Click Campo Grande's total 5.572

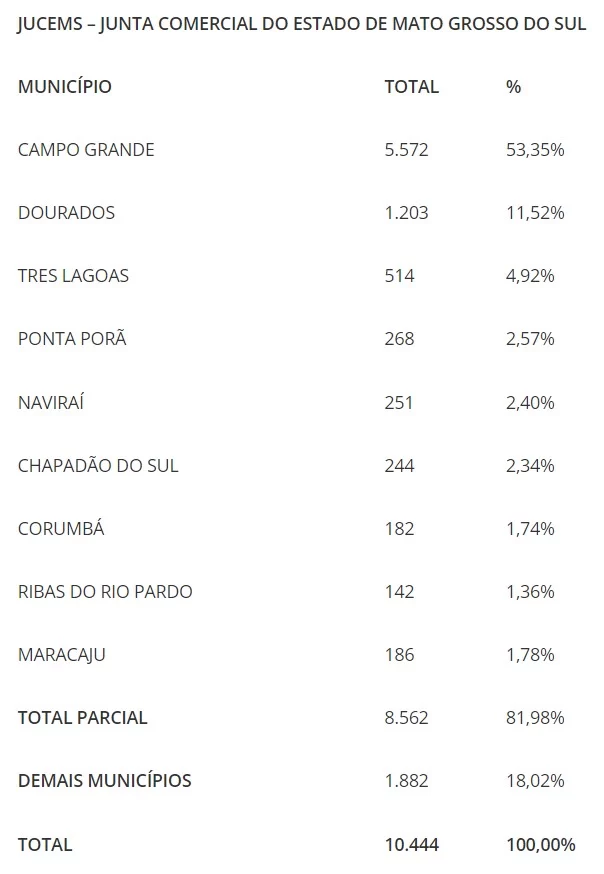click(x=406, y=150)
